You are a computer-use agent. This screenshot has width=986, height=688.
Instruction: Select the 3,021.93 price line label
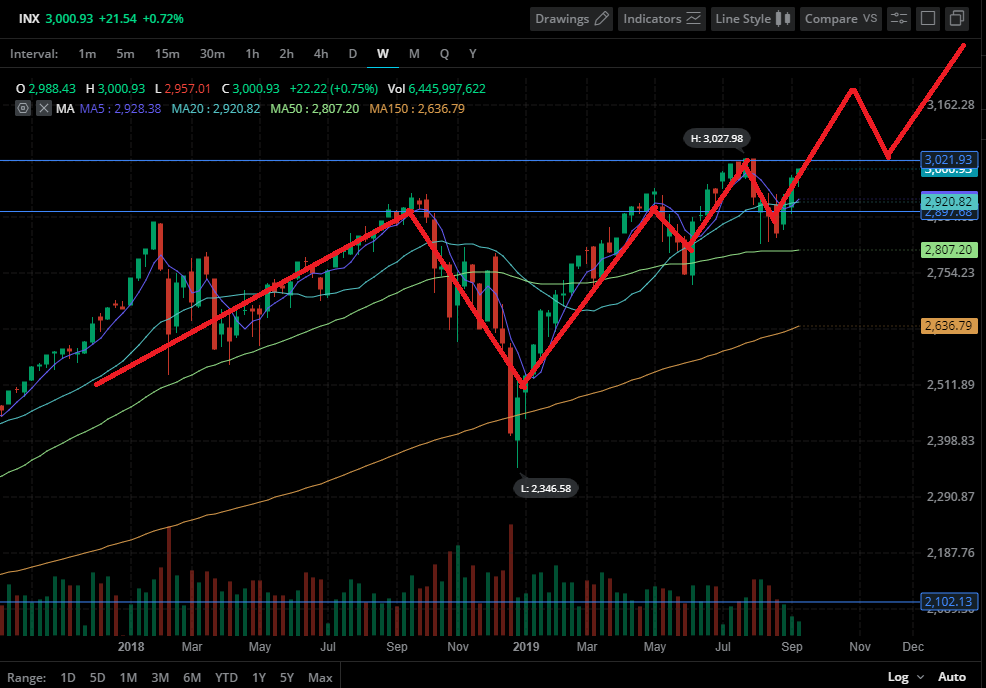[949, 160]
